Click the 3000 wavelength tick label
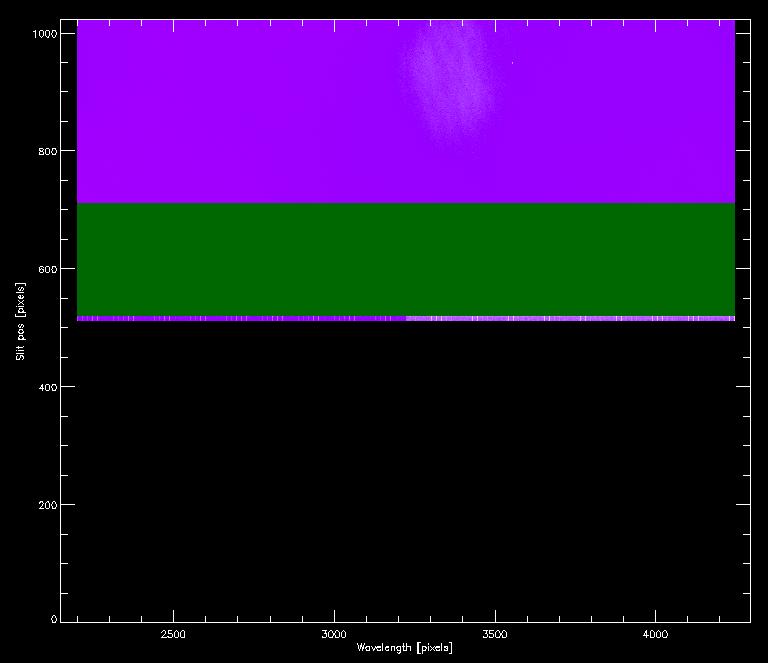The image size is (768, 663). (334, 635)
